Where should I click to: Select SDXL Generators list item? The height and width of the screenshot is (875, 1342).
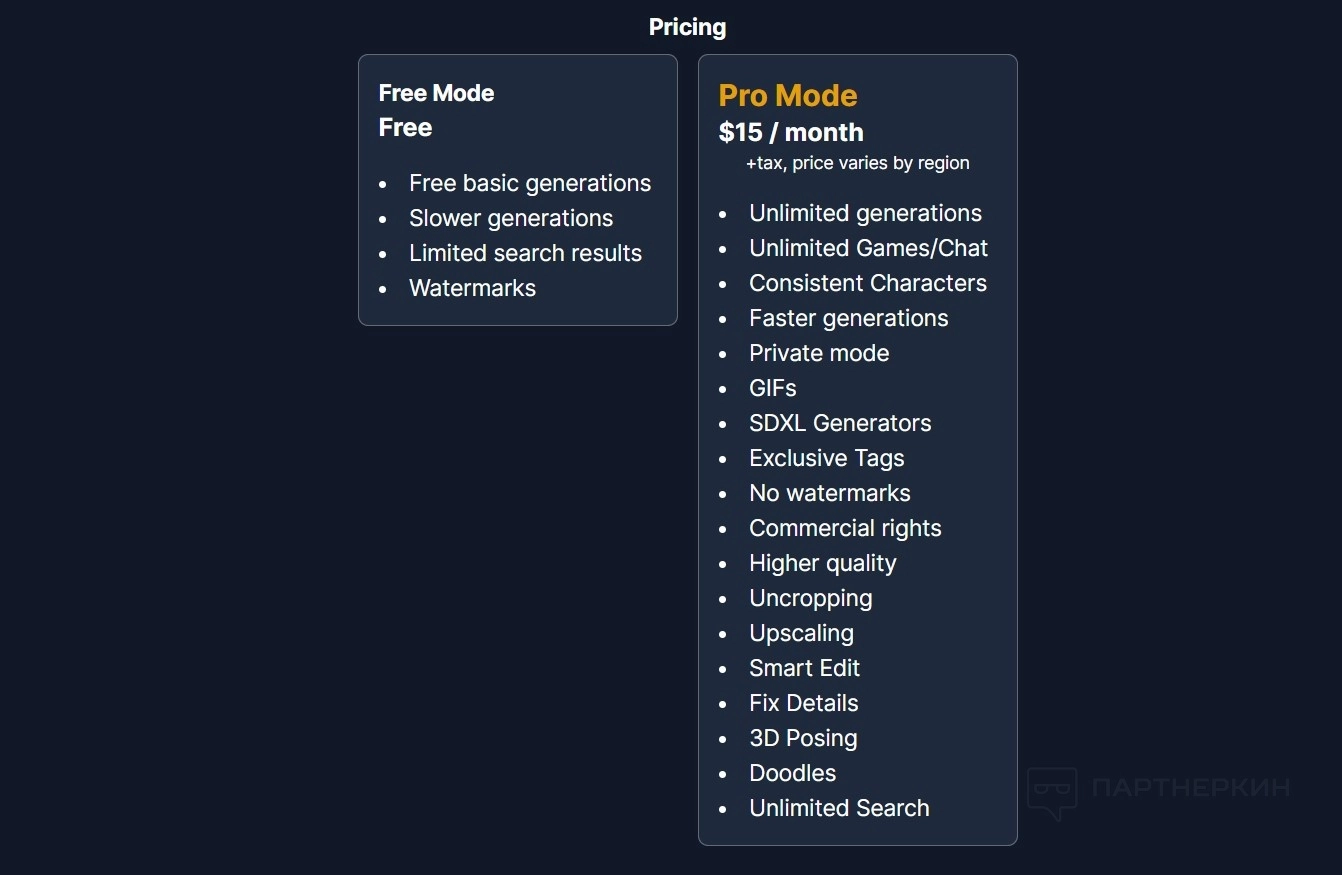pos(840,423)
